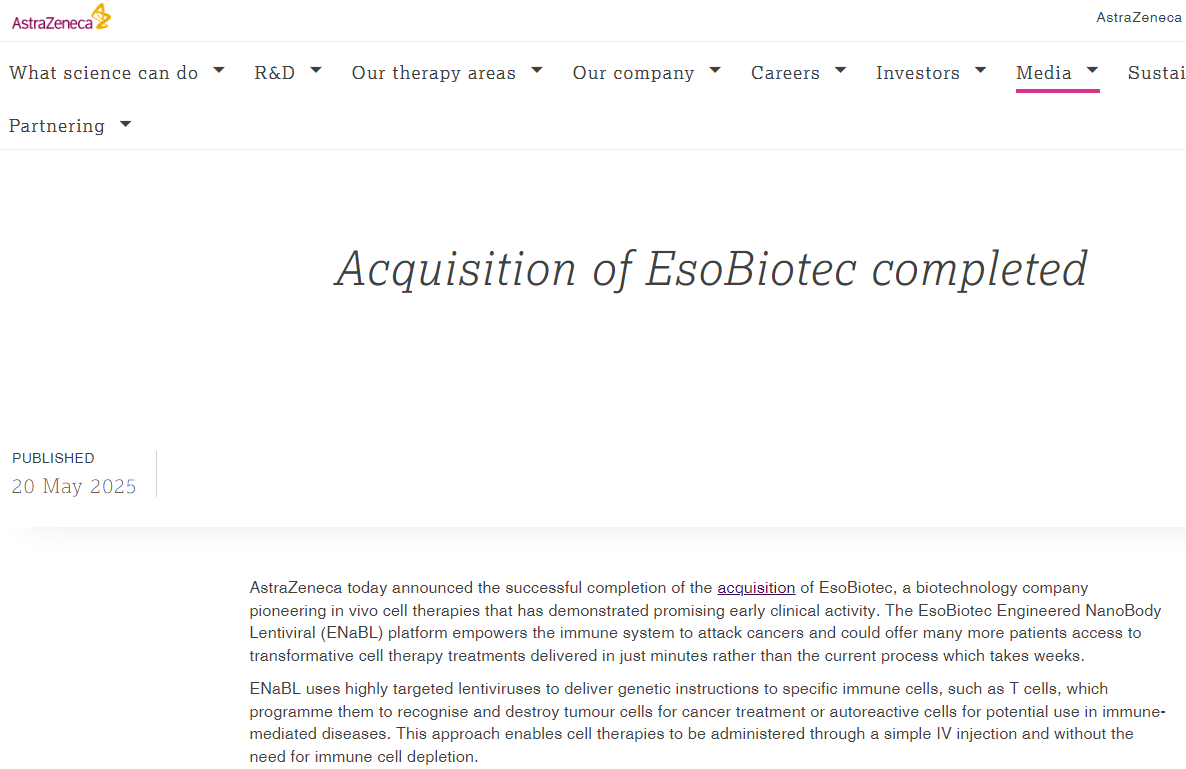The image size is (1186, 769).
Task: Select the Investors menu item
Action: click(x=918, y=73)
